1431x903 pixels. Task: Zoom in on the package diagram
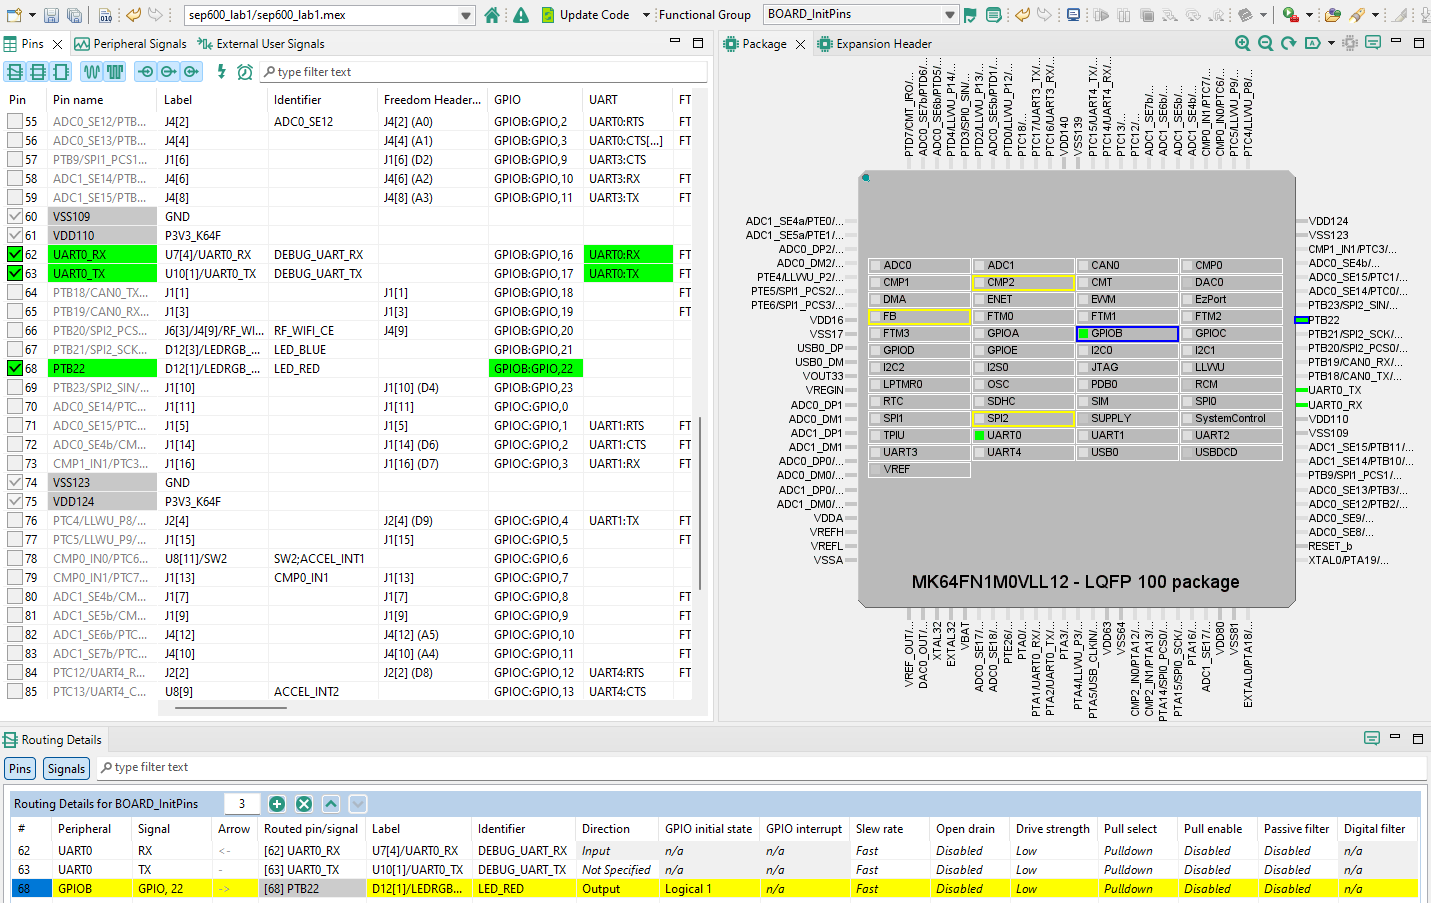click(x=1242, y=43)
